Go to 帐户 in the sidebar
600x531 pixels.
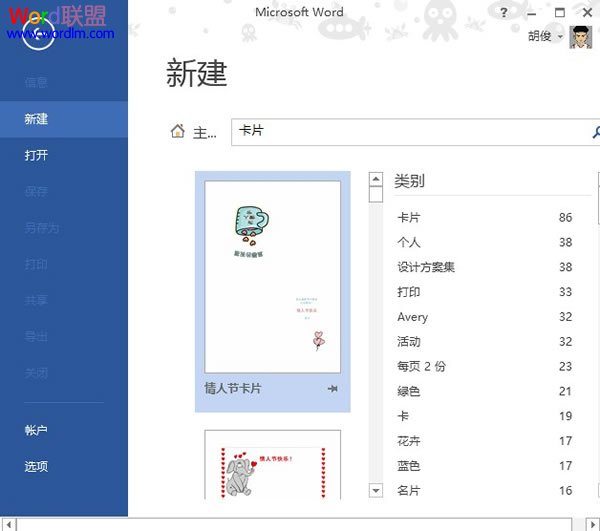pos(37,430)
